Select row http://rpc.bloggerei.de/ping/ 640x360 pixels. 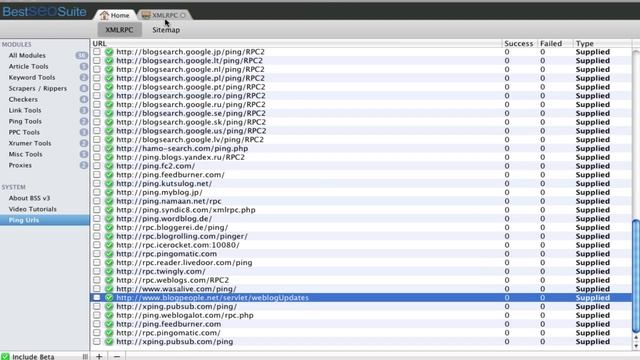[x=361, y=227]
